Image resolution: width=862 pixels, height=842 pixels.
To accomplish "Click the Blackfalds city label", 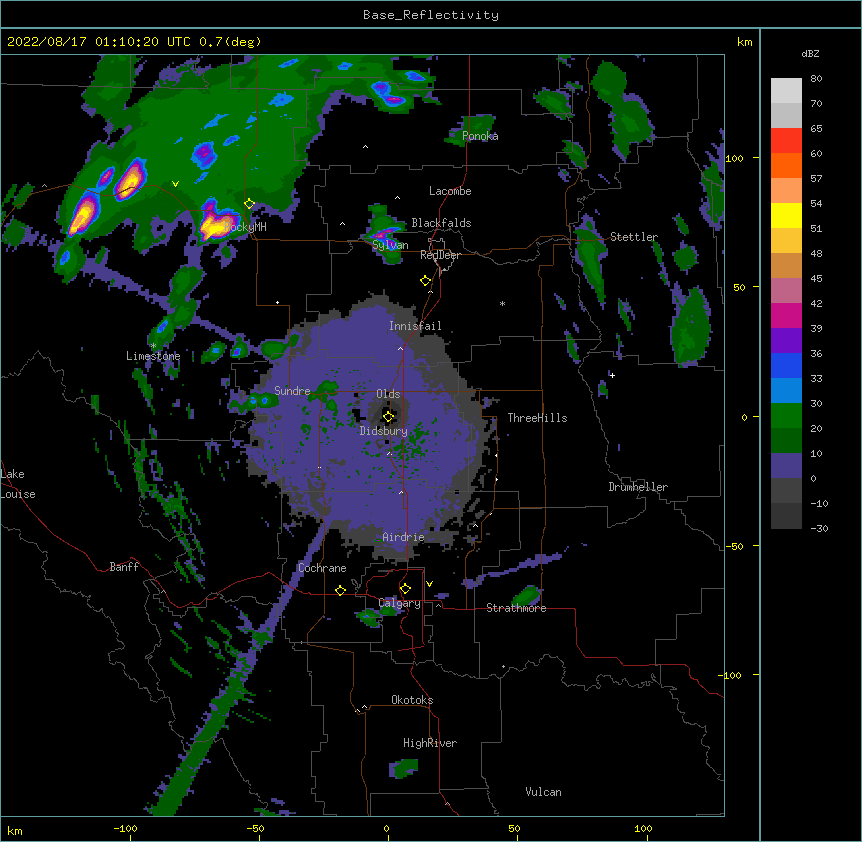I will (x=441, y=223).
